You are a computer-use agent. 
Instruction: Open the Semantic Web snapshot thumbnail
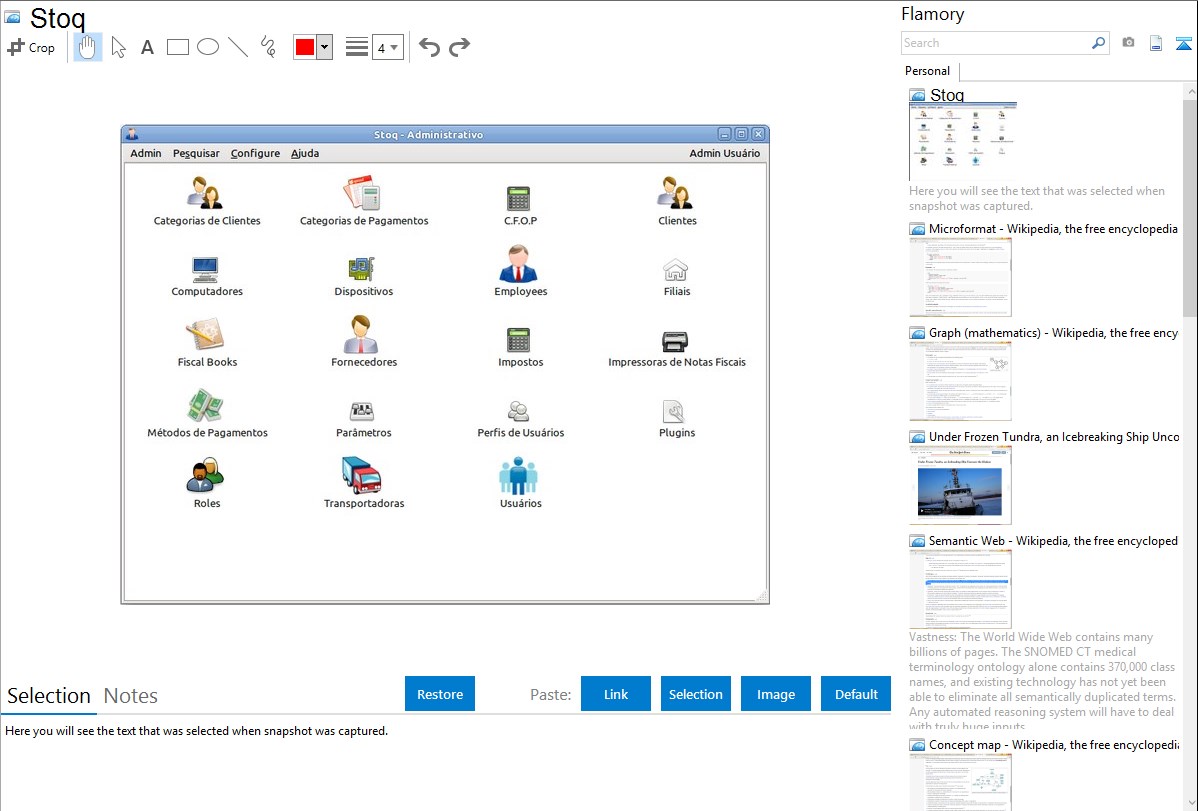(960, 589)
